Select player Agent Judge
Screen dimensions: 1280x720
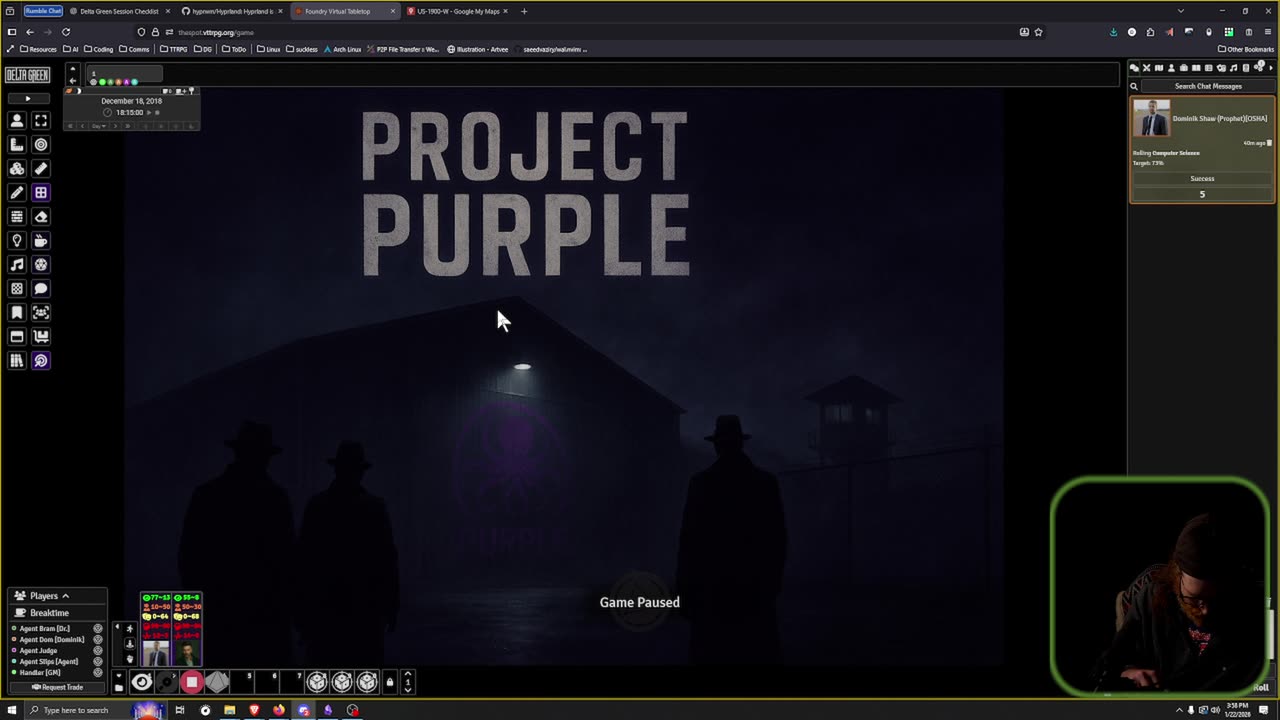(x=38, y=651)
